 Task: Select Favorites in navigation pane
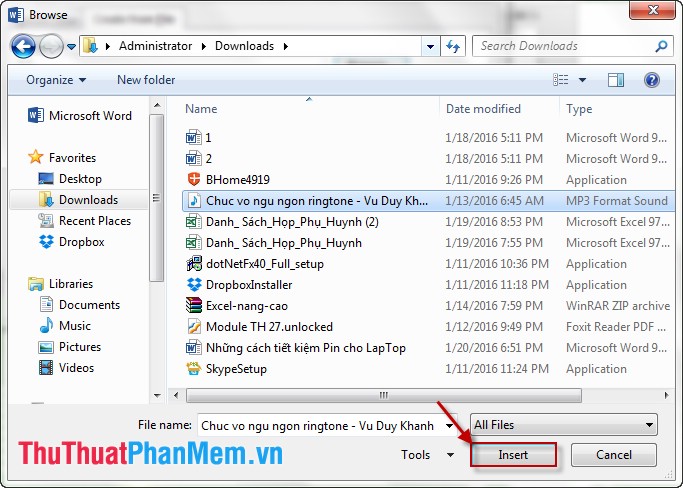pyautogui.click(x=62, y=157)
